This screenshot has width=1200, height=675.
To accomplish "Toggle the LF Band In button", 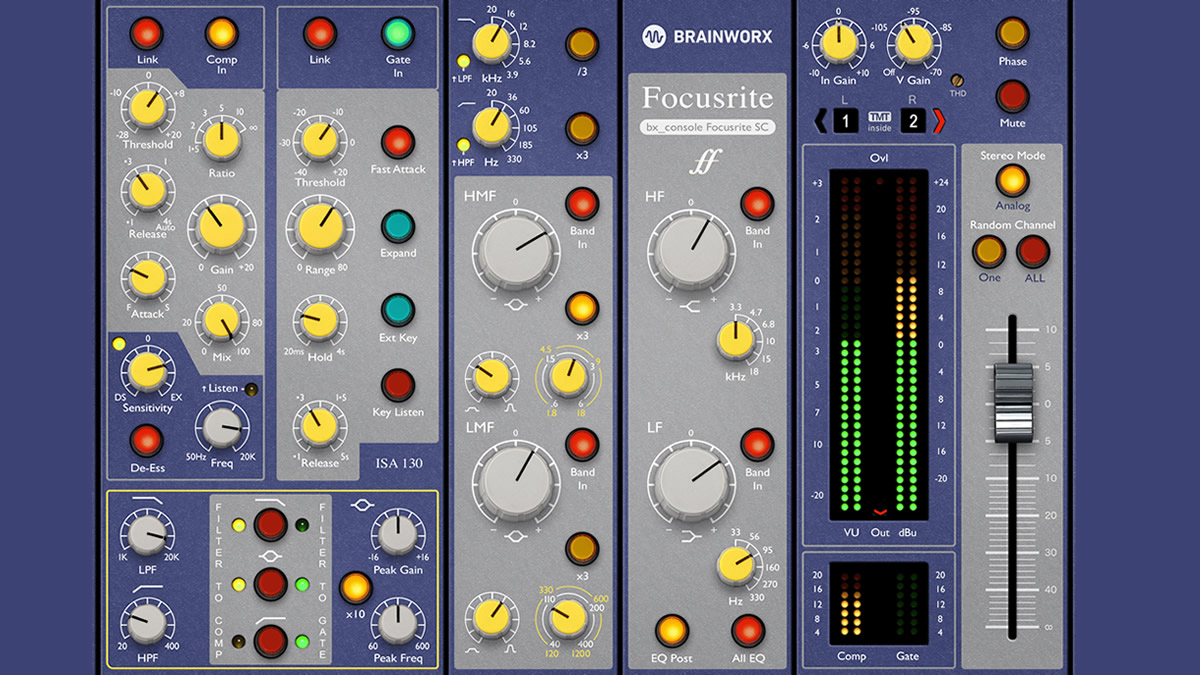I will (x=757, y=445).
